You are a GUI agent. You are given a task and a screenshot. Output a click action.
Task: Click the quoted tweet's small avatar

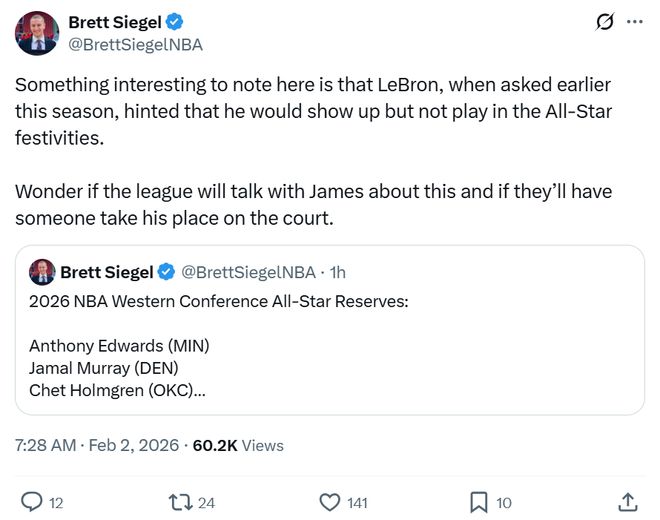click(42, 272)
